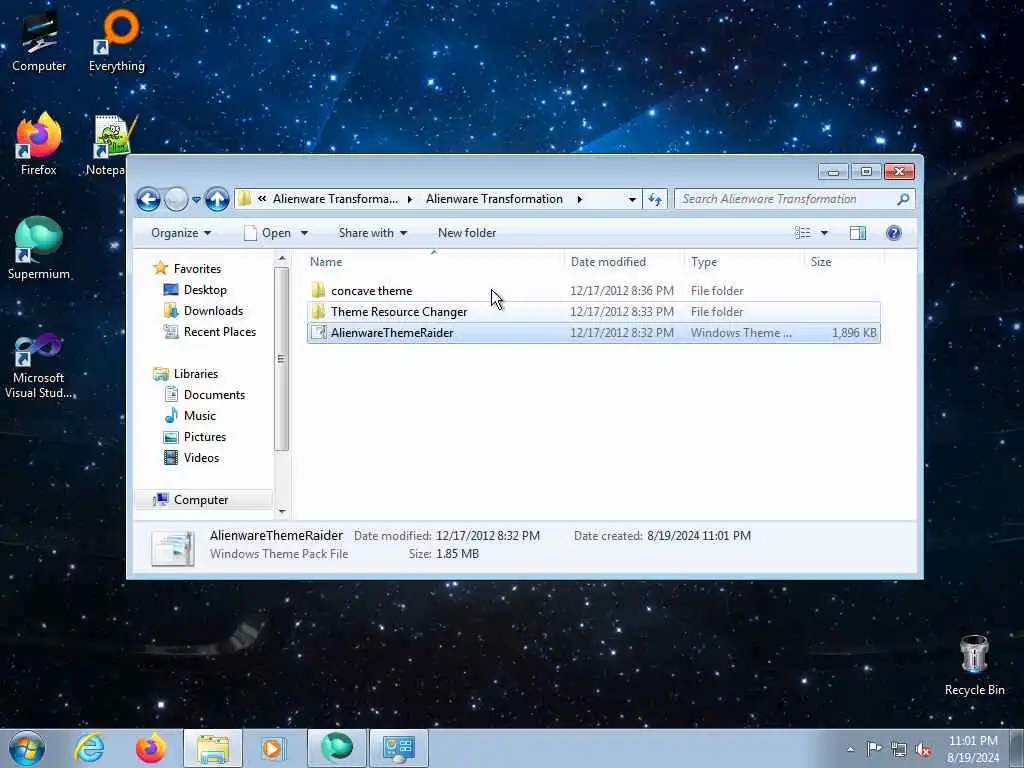Open the Share with menu
Screen dimensions: 1024x768
372,233
